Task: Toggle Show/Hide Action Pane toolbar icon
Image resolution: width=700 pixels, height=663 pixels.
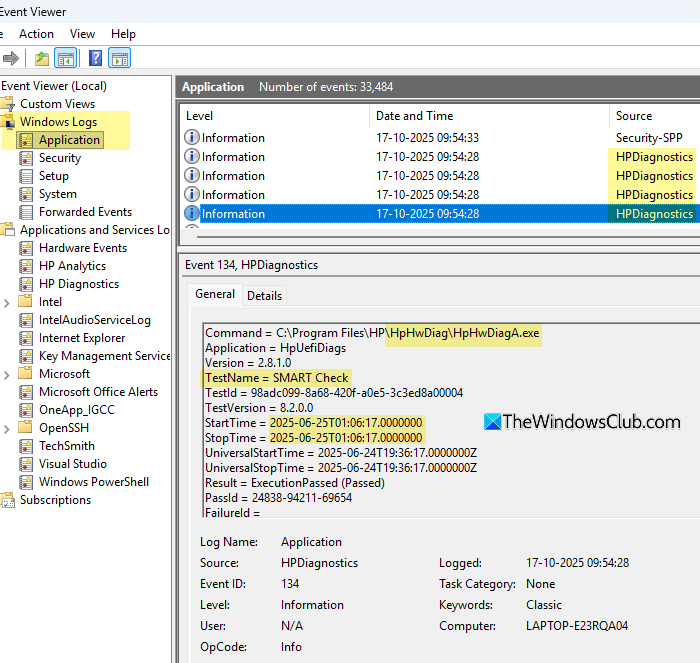Action: click(x=120, y=58)
